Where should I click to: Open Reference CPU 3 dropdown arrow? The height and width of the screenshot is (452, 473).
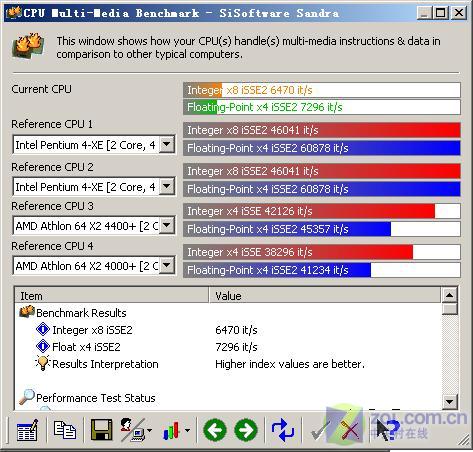167,225
